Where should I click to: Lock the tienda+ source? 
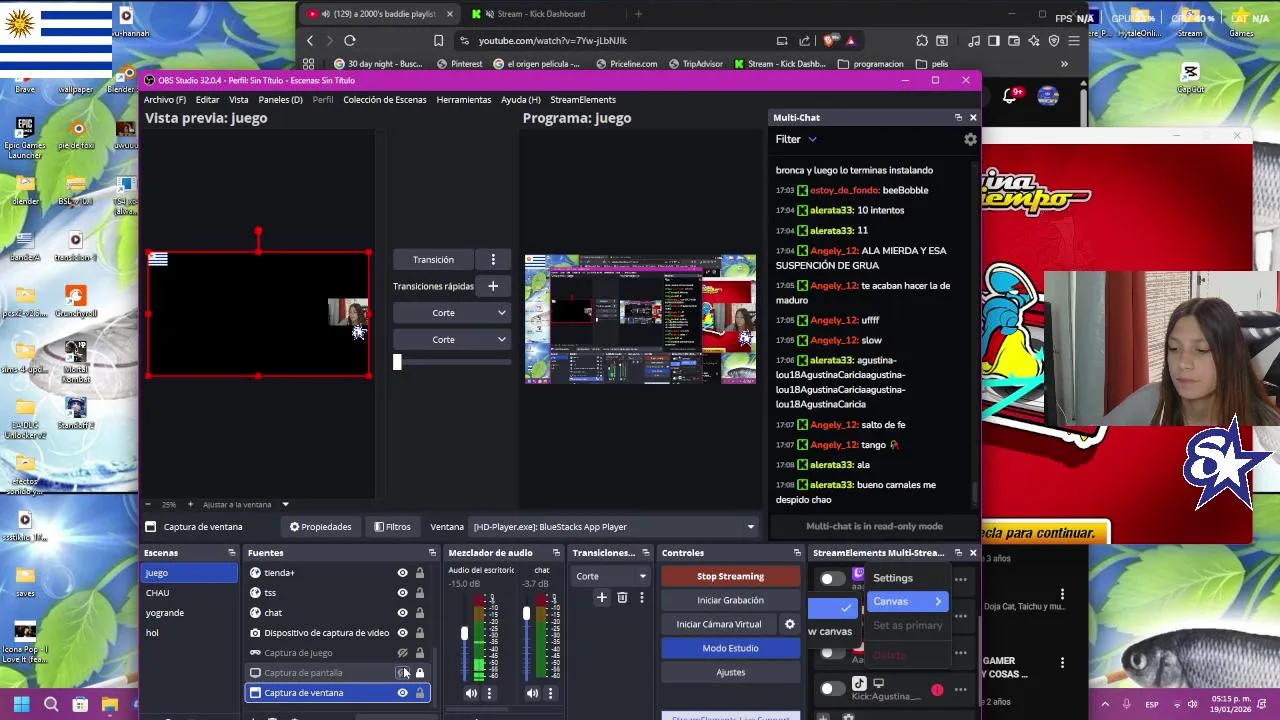(419, 573)
